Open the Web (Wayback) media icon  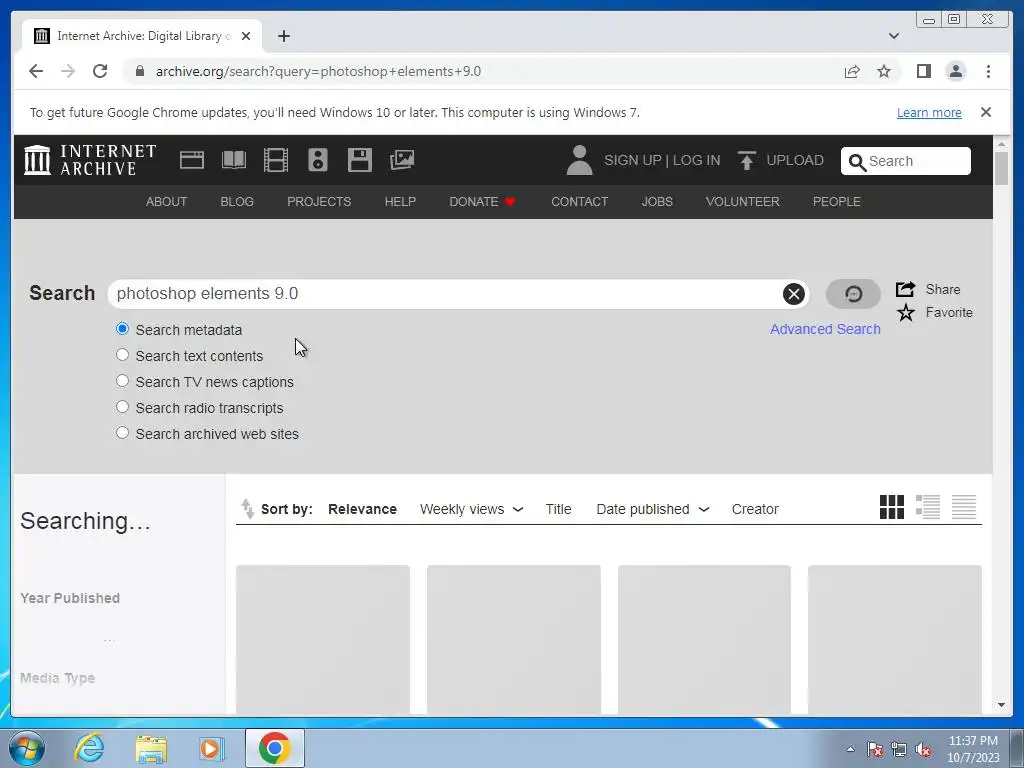(192, 160)
